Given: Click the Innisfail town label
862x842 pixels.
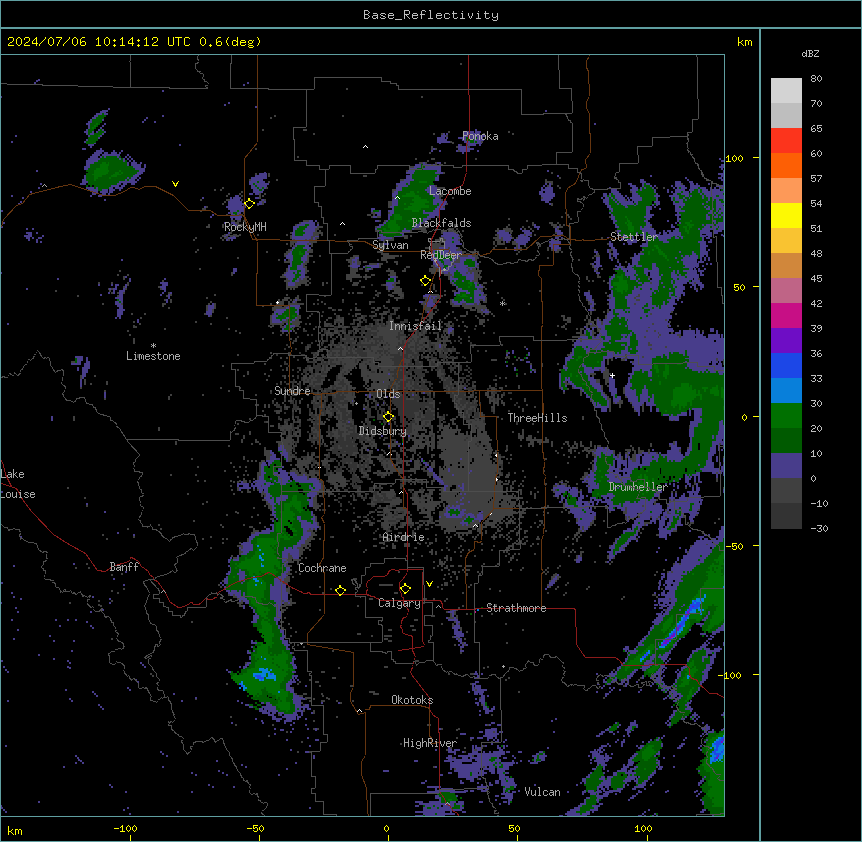Looking at the screenshot, I should click(x=415, y=326).
